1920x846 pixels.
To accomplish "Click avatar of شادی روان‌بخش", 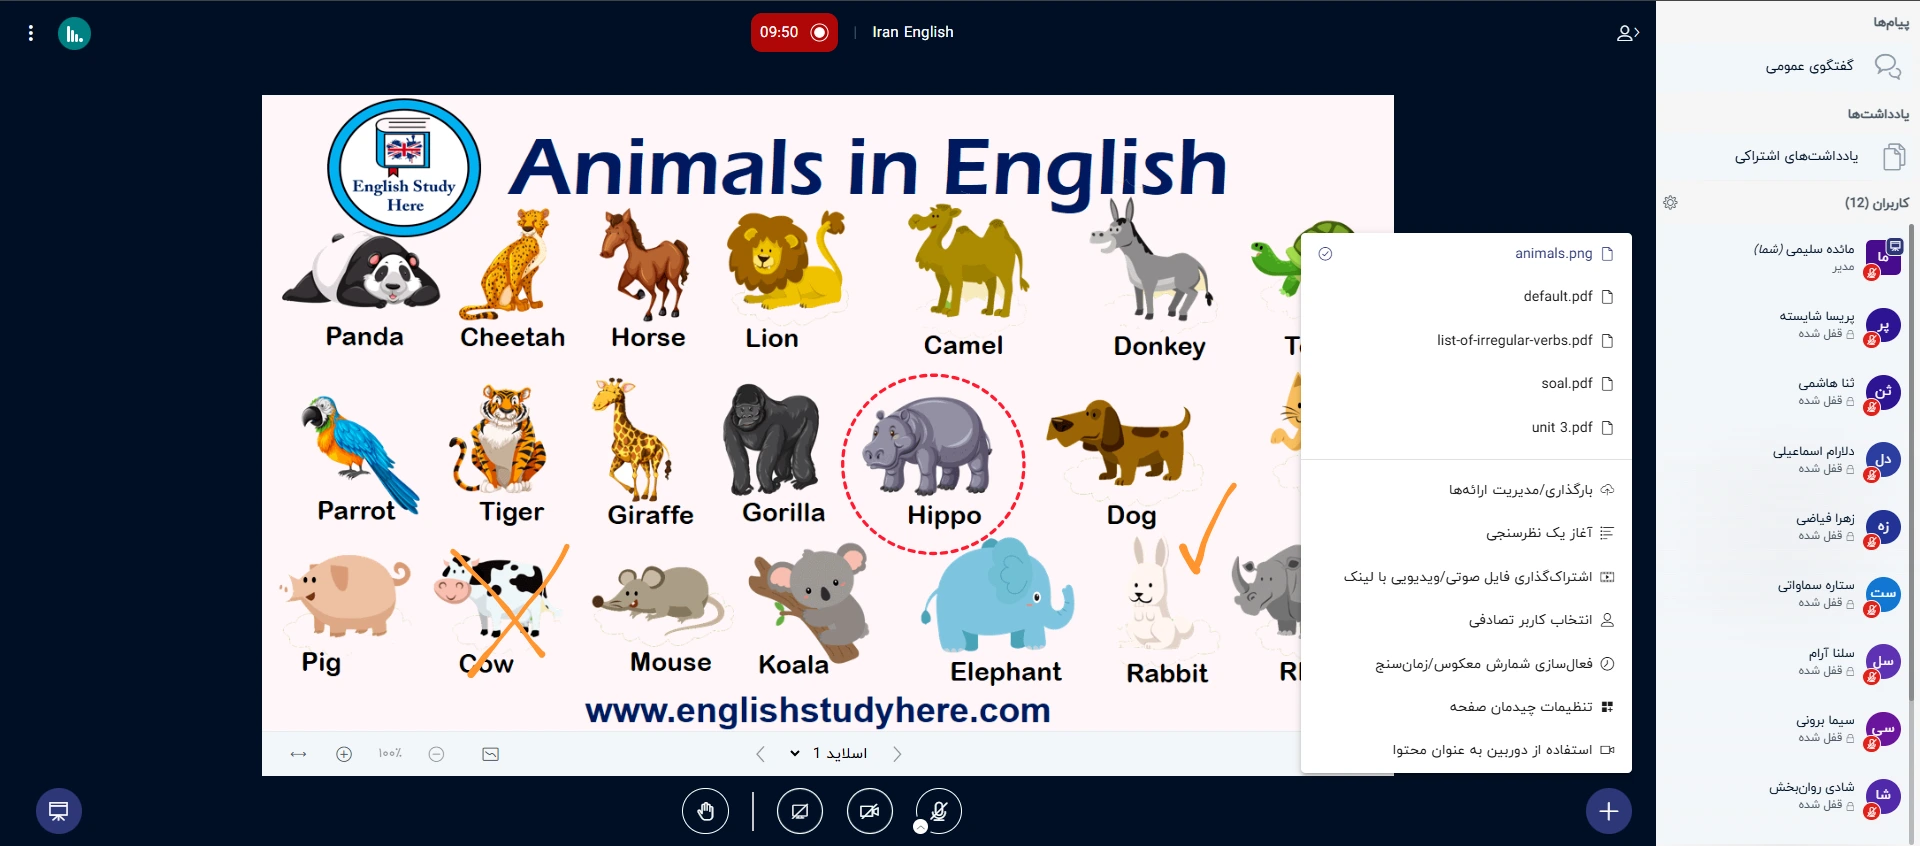I will coord(1883,796).
